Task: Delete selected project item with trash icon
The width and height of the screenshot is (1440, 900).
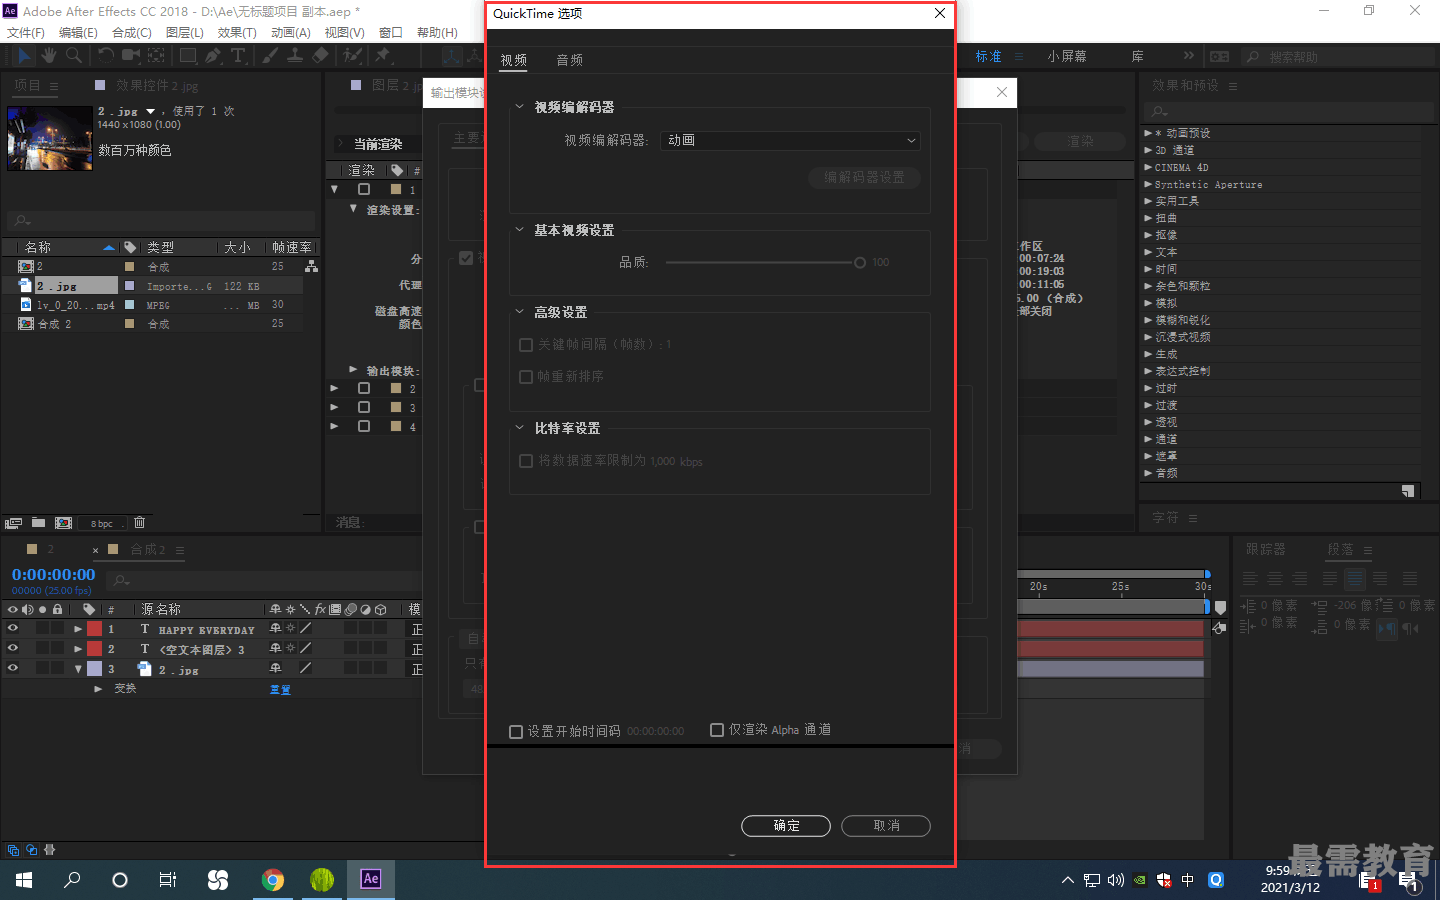Action: tap(140, 522)
